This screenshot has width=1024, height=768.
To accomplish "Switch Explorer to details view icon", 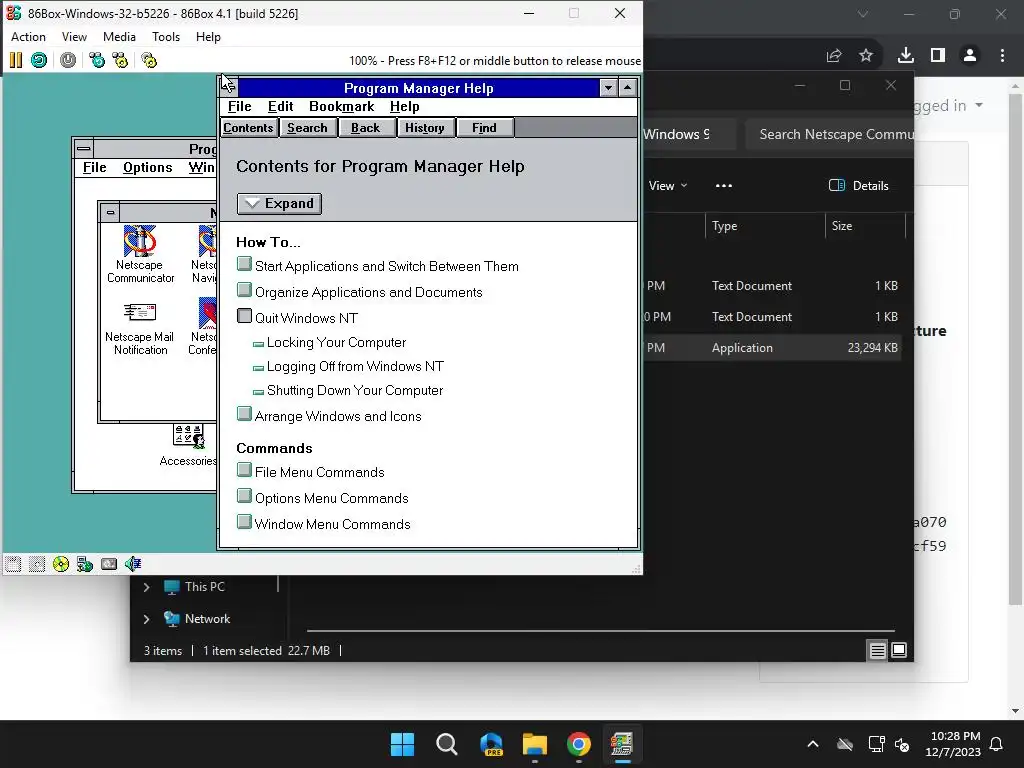I will (878, 650).
